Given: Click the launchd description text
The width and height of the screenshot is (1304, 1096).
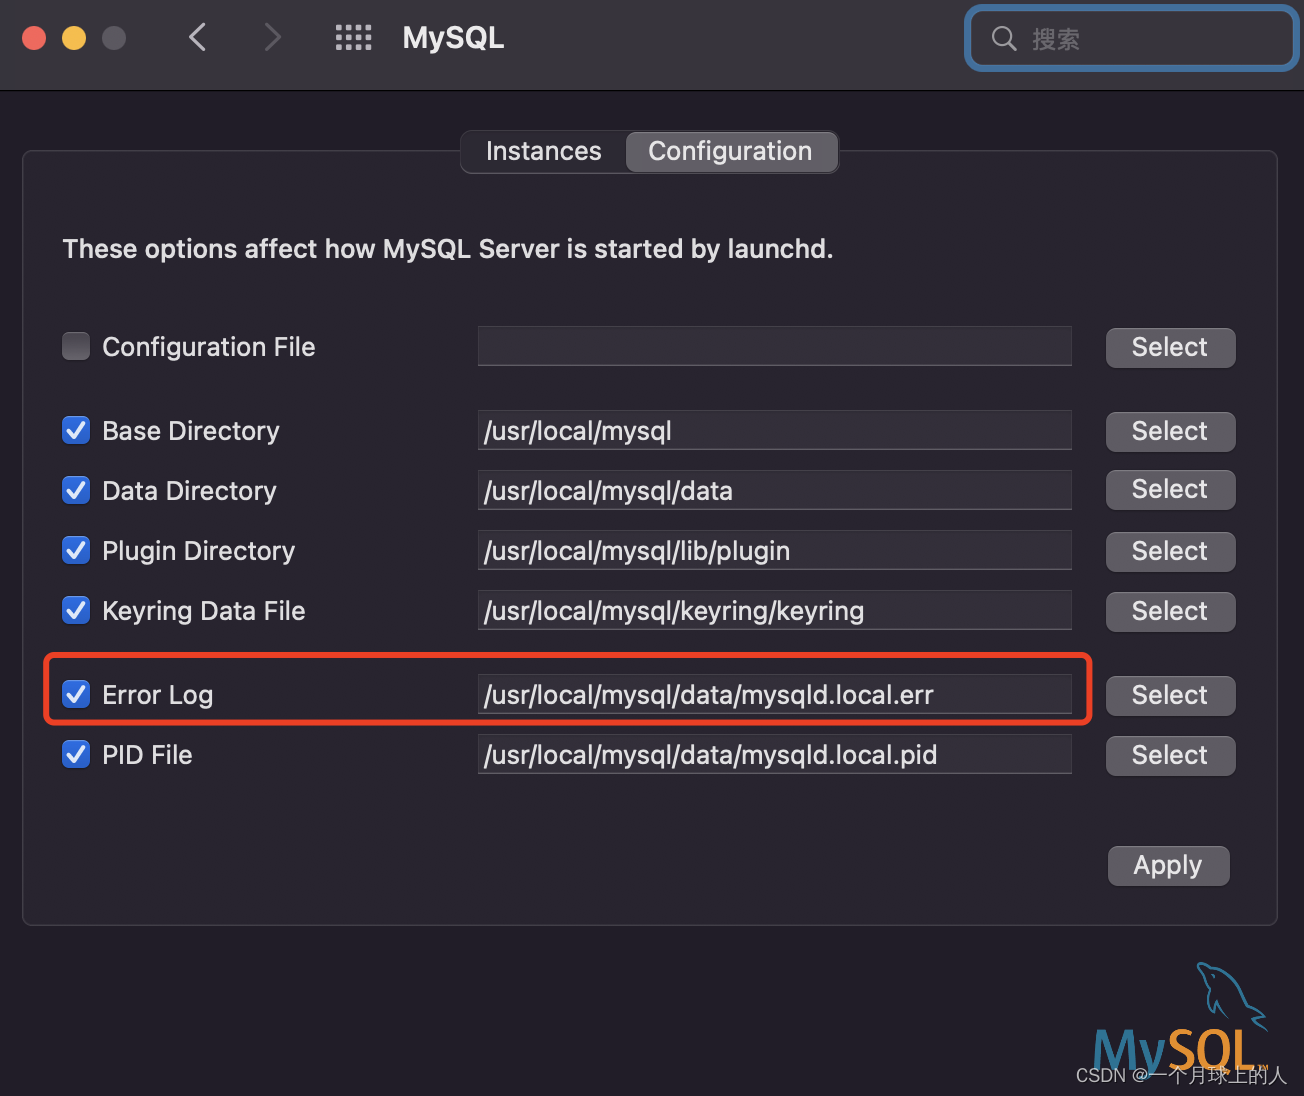Looking at the screenshot, I should tap(448, 249).
